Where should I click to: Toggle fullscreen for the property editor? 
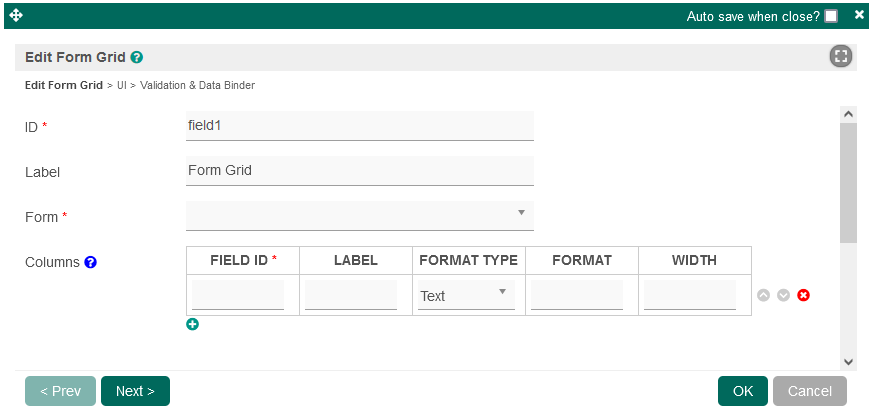point(840,57)
